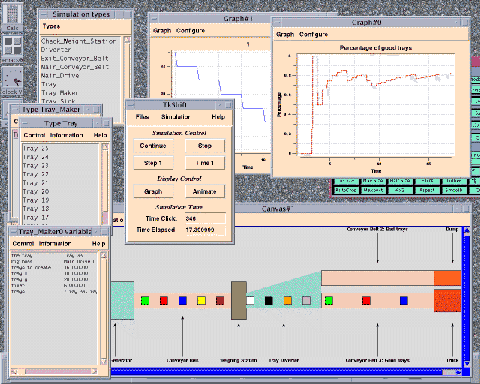The image size is (480, 384).
Task: Select Tray 18 in Type Tray list
Action: [36, 209]
